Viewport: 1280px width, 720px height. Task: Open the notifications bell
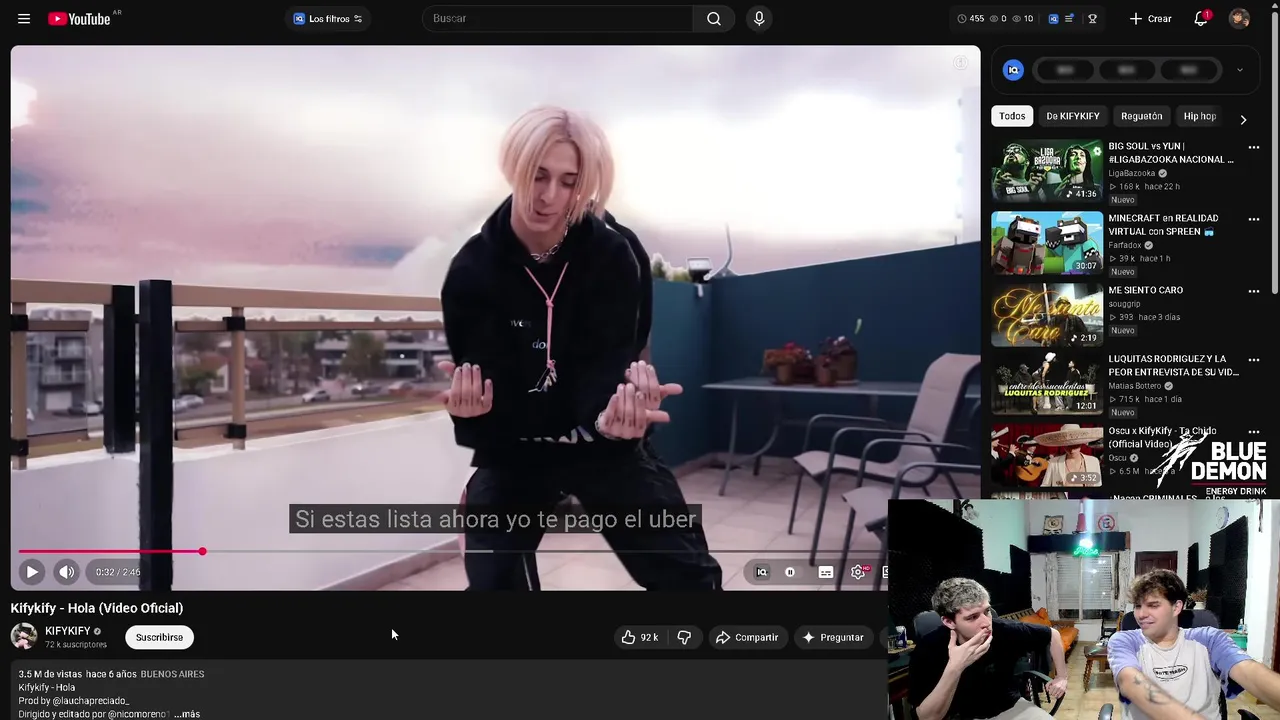(x=1201, y=18)
